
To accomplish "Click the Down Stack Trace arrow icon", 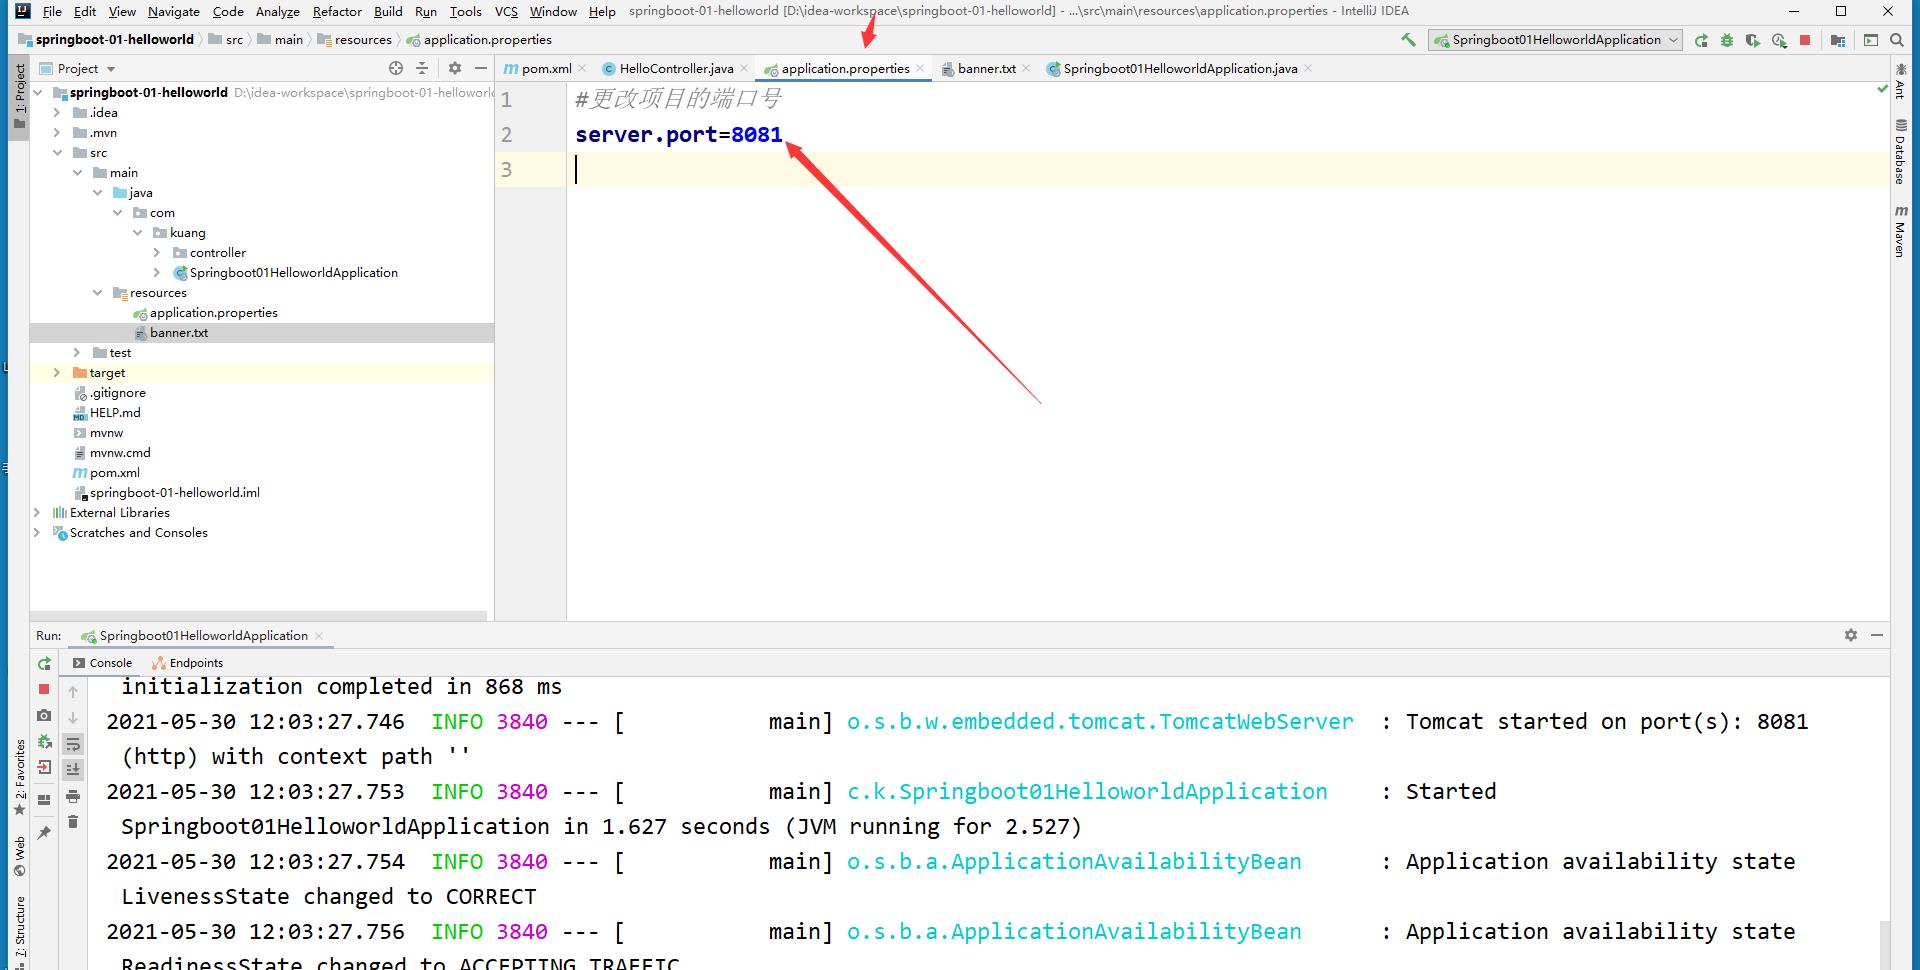I will [x=73, y=717].
